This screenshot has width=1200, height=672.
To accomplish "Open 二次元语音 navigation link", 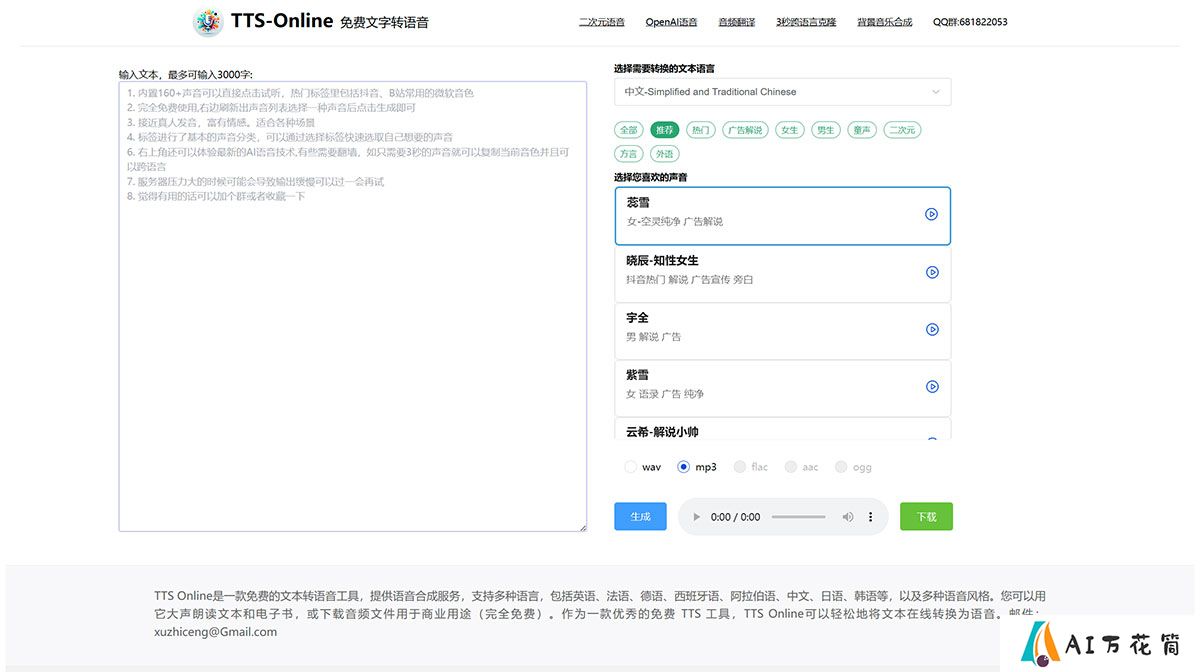I will pyautogui.click(x=602, y=22).
